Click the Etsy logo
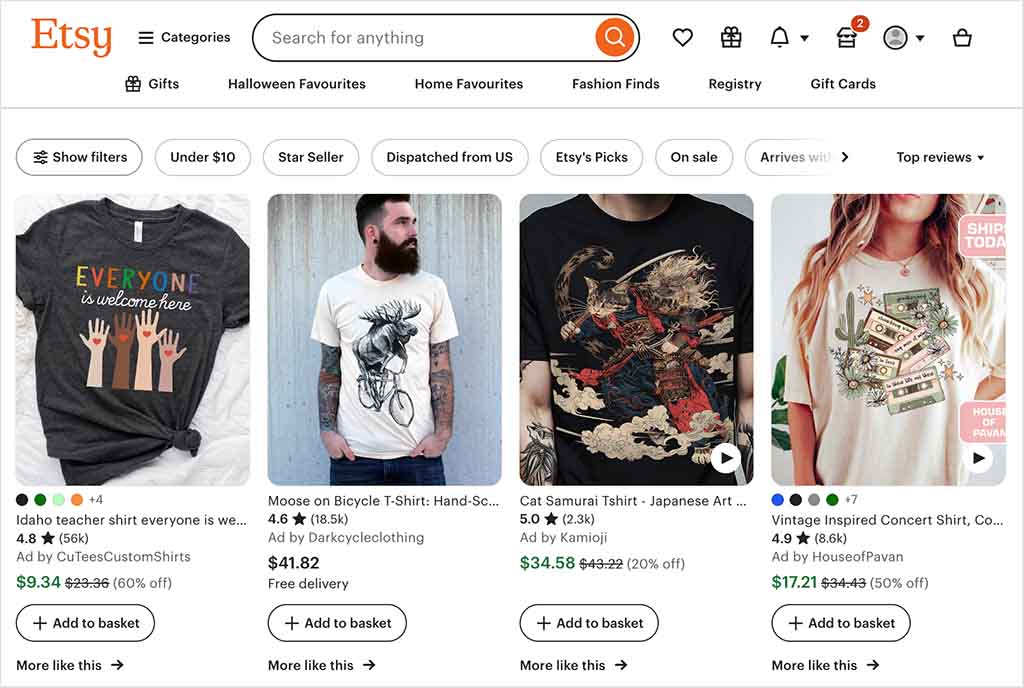 coord(71,37)
